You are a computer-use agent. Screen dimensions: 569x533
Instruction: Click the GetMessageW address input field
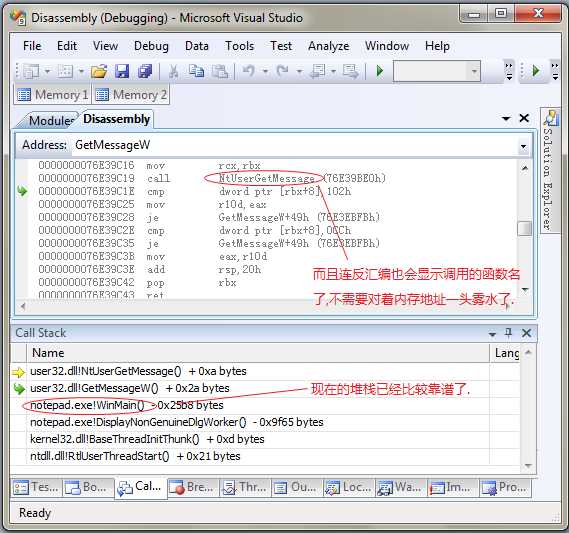[294, 145]
